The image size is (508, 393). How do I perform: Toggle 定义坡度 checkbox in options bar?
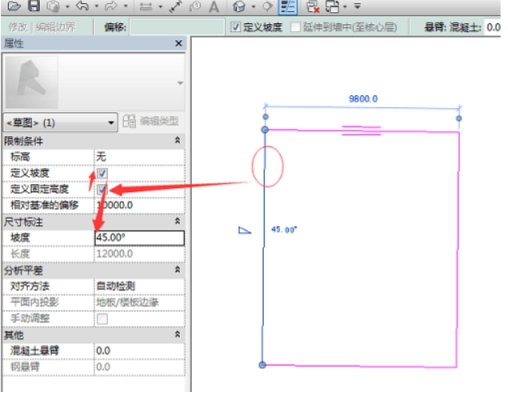coord(235,27)
